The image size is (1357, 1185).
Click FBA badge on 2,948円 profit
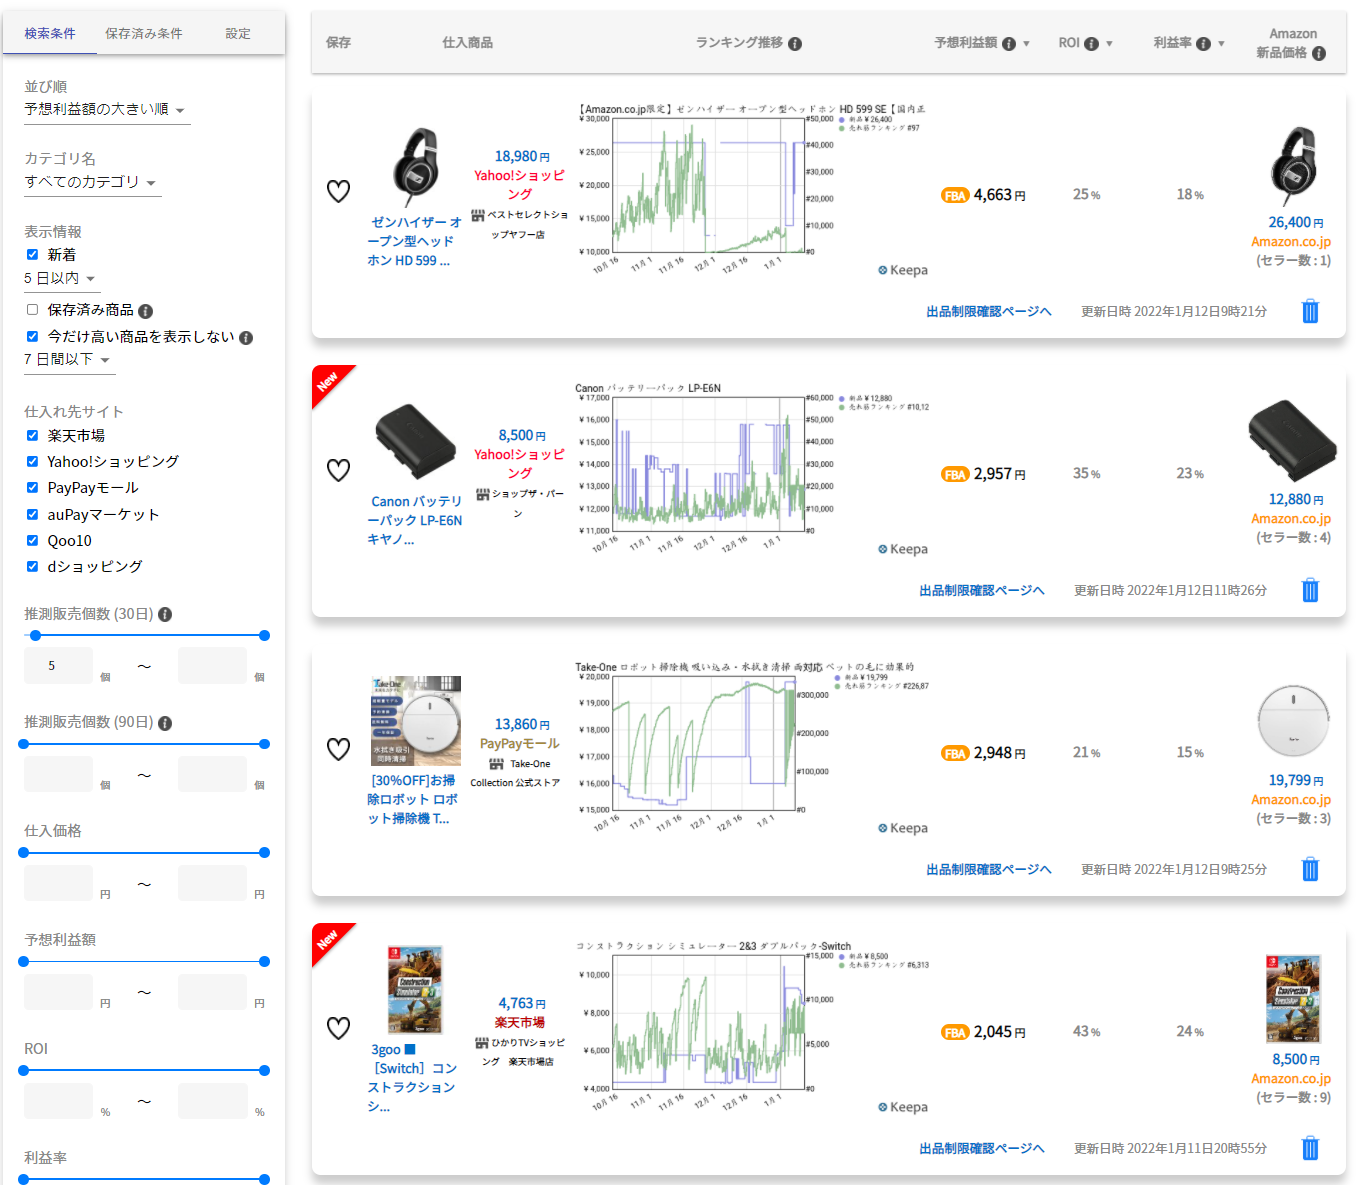(955, 754)
